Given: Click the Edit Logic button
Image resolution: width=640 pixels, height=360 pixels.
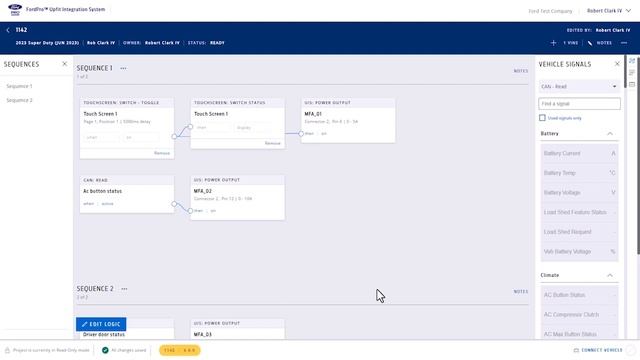Looking at the screenshot, I should 101,324.
